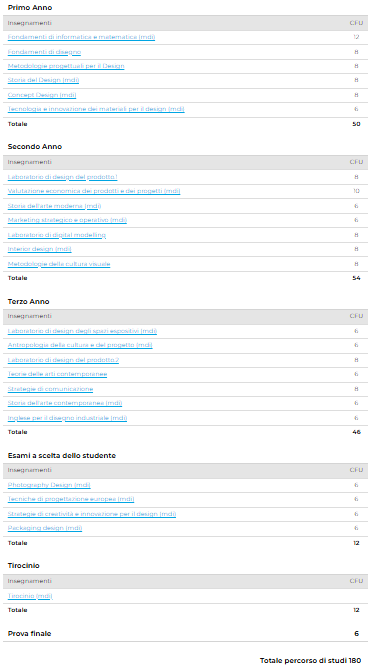This screenshot has width=374, height=666.
Task: Select the CFU header in Tirocinio table
Action: point(356,581)
